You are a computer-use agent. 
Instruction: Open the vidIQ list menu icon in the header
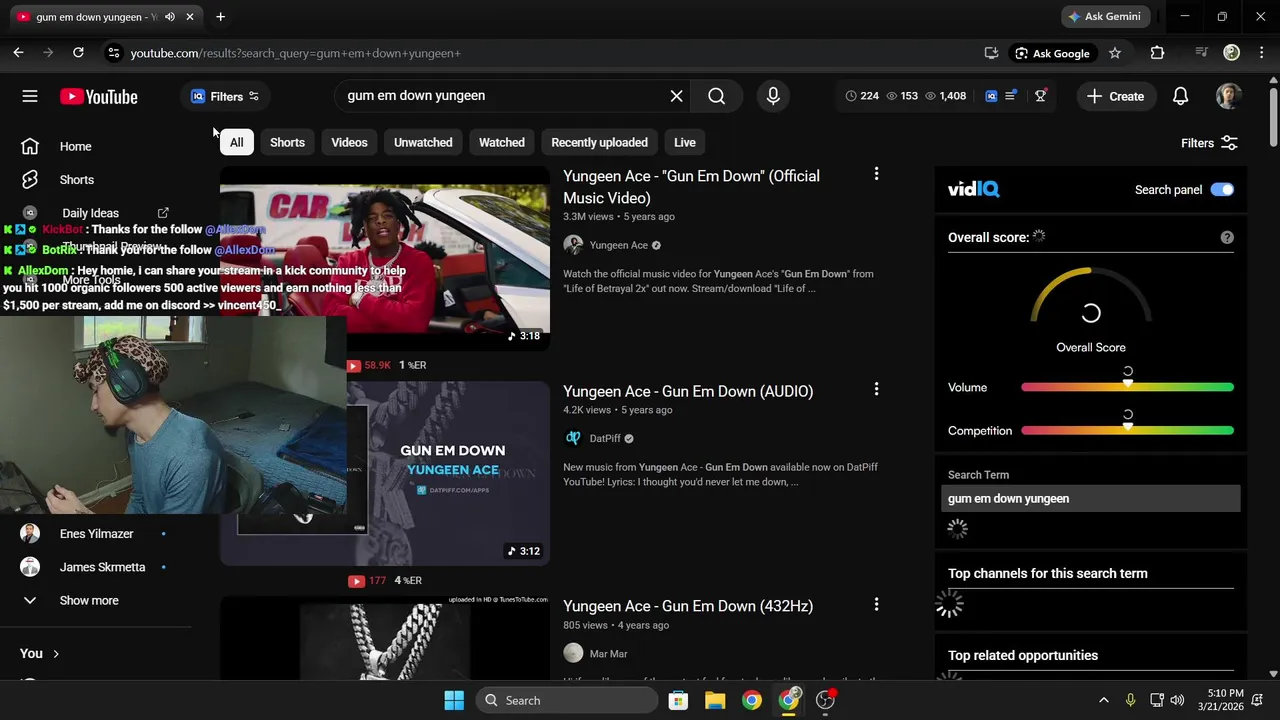1011,95
